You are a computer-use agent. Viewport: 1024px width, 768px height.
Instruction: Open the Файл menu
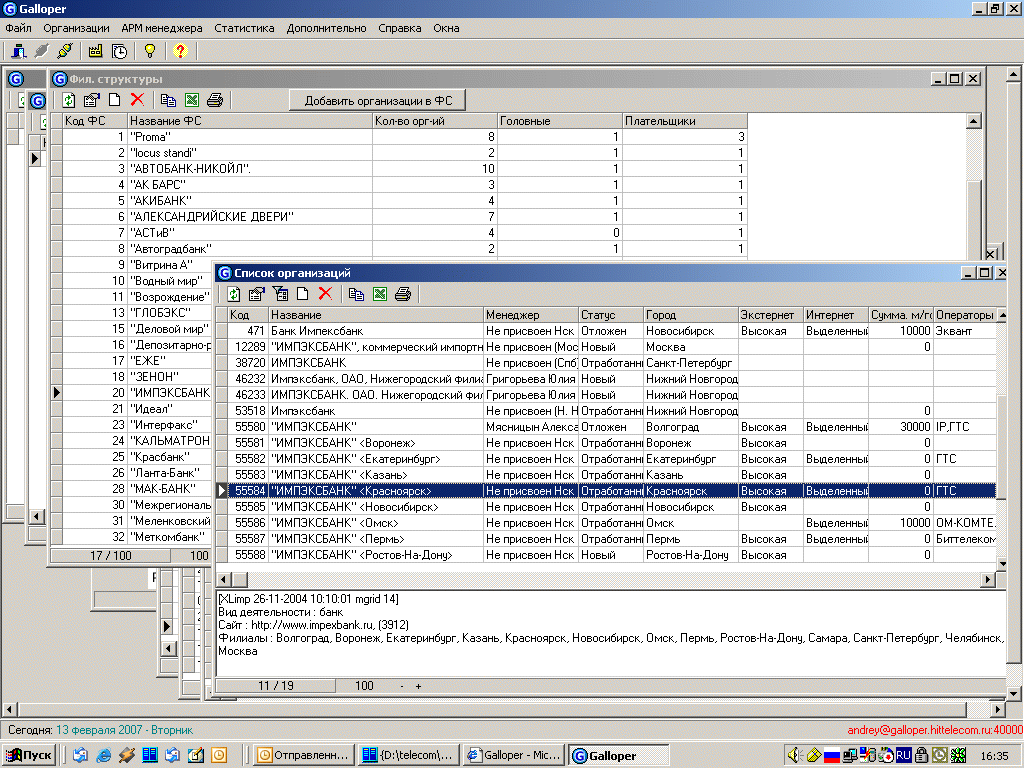pos(18,28)
